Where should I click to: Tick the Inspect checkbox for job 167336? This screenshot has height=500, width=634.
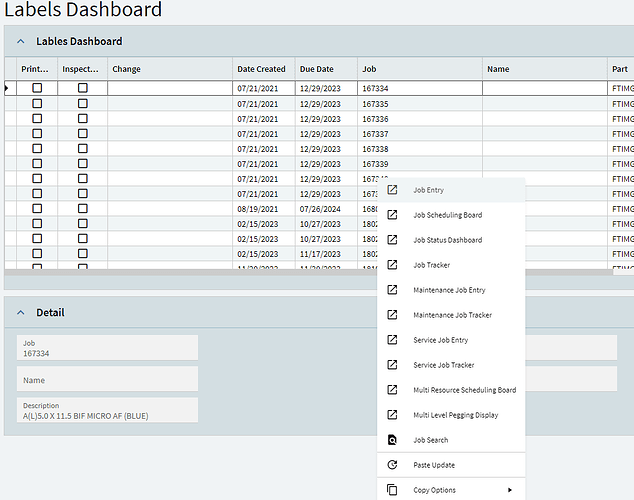tap(82, 118)
